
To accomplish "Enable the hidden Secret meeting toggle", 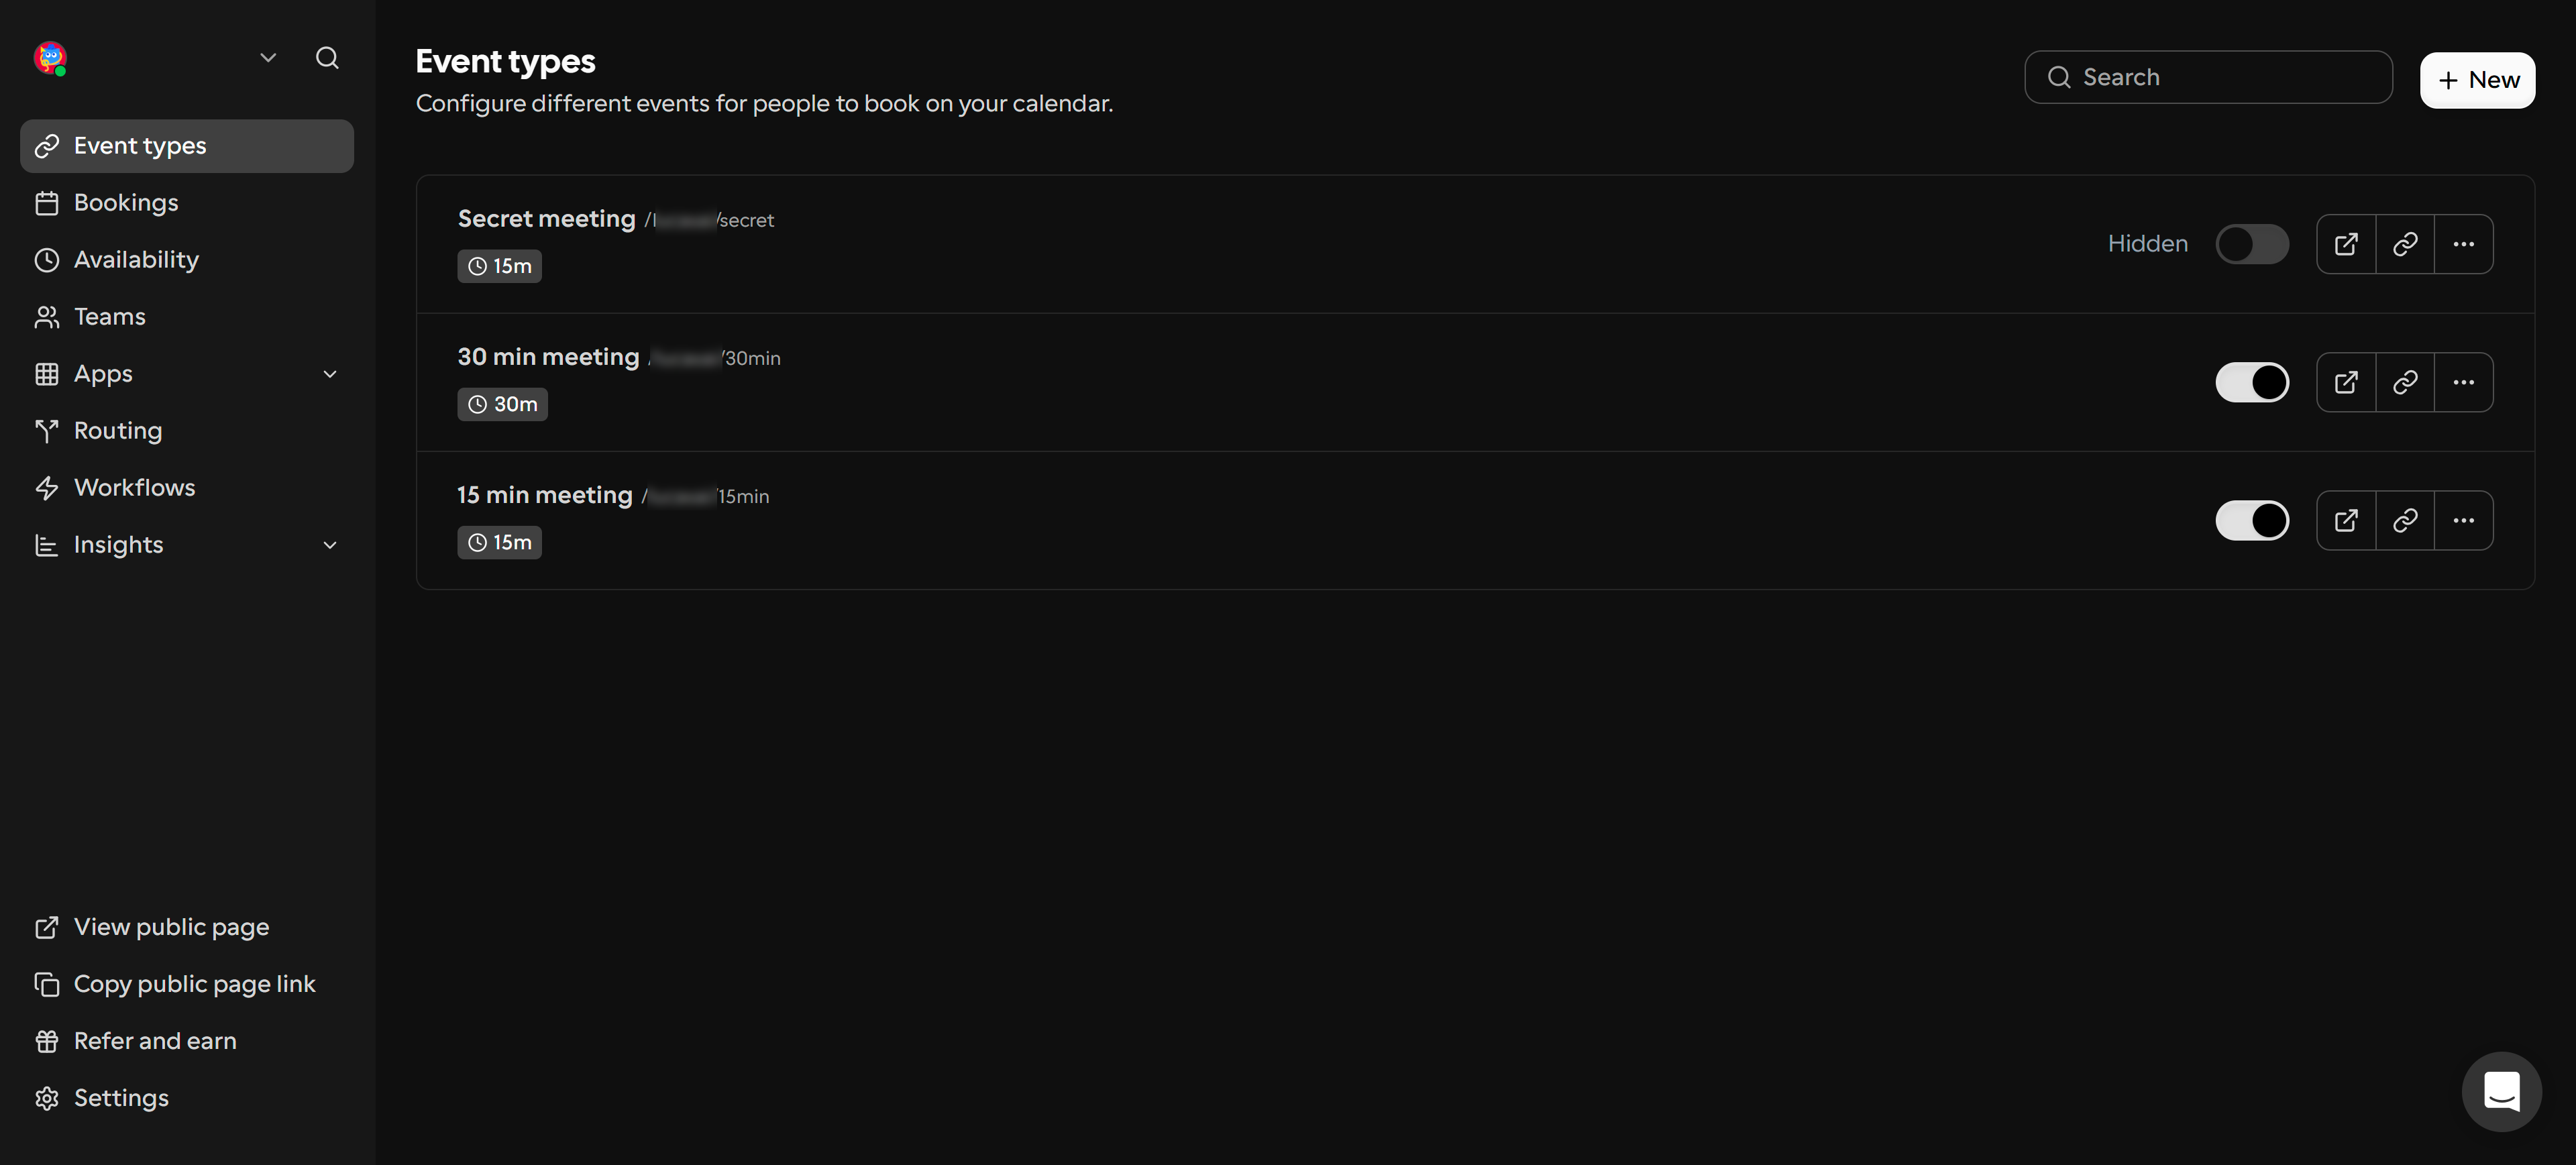I will 2252,244.
